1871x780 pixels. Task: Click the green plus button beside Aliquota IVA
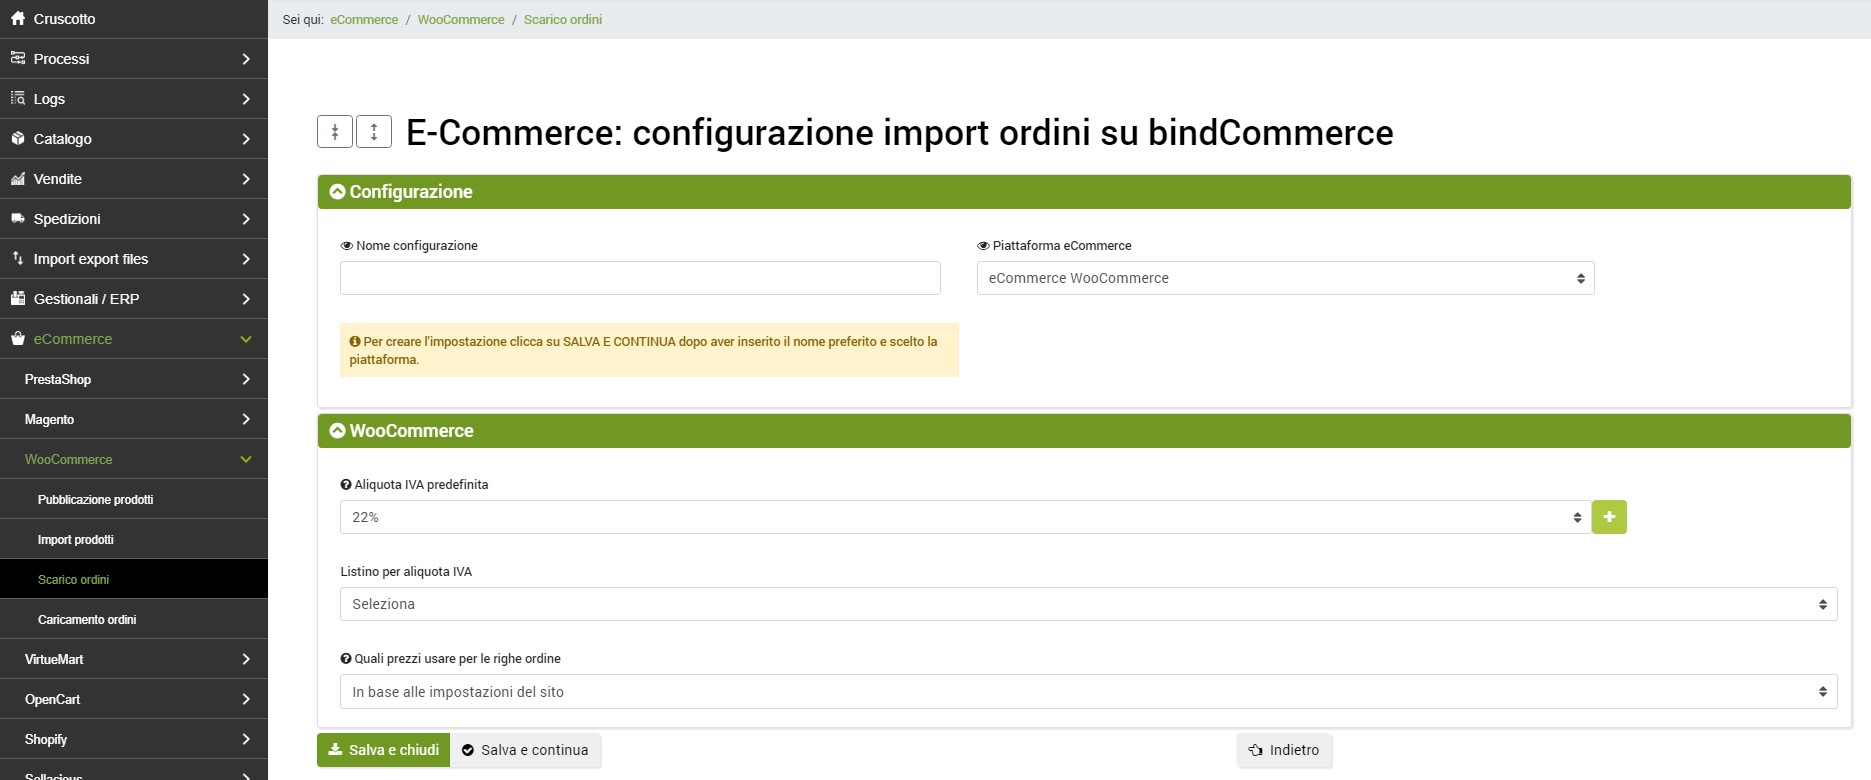click(x=1608, y=517)
